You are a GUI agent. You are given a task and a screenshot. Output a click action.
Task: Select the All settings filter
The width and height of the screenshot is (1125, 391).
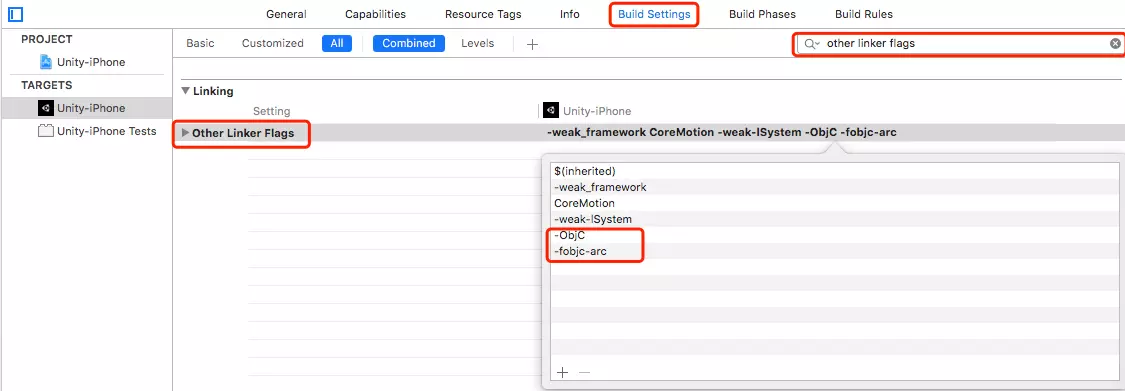click(x=337, y=43)
